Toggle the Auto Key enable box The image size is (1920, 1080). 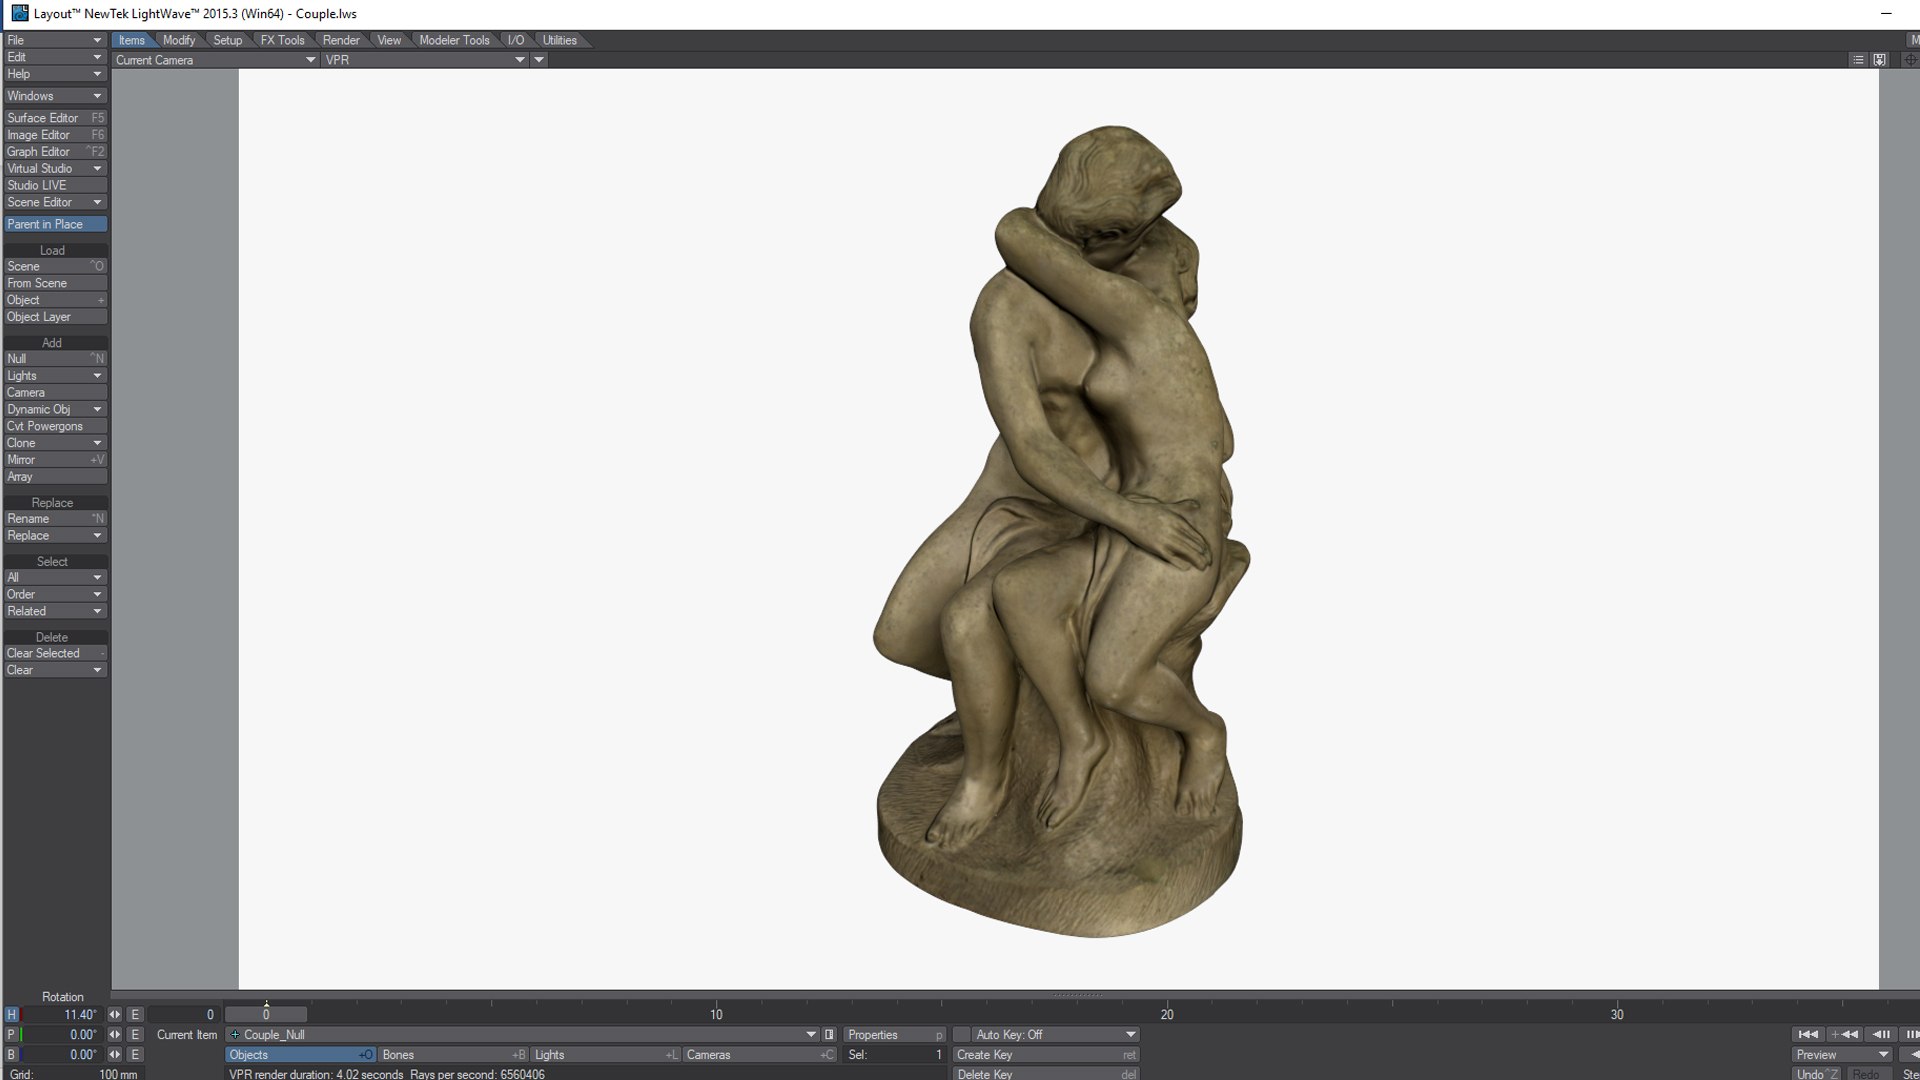click(961, 1034)
